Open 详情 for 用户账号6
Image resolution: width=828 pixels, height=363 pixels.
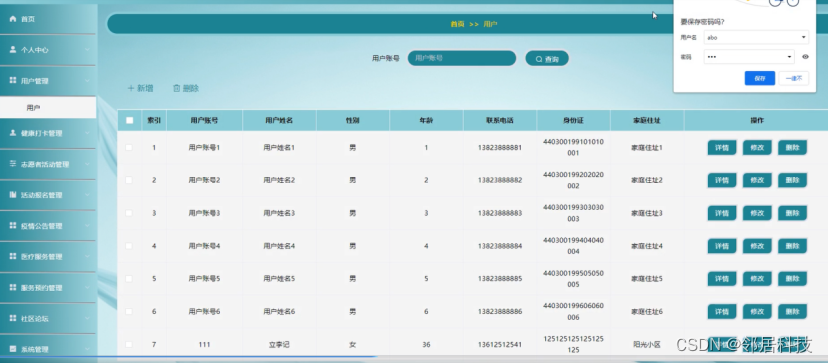pyautogui.click(x=722, y=312)
